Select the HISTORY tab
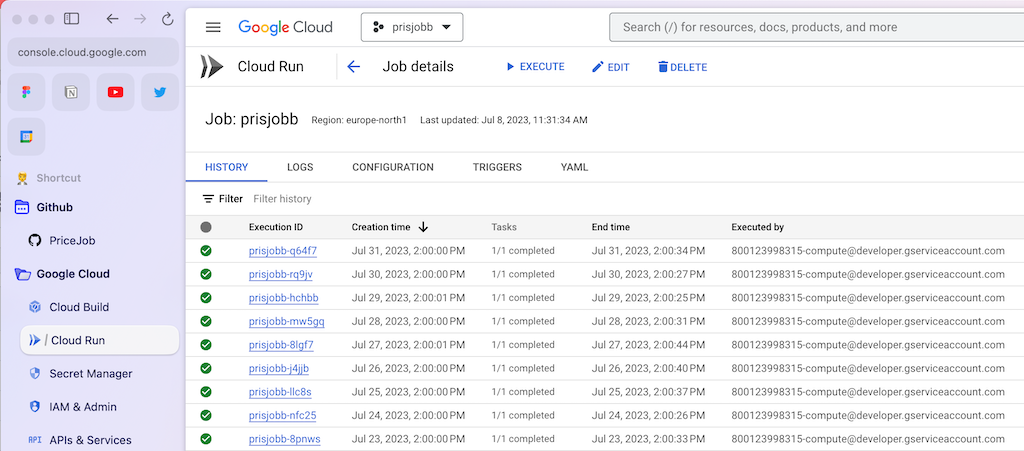Screen dimensions: 1024x451 coord(227,167)
